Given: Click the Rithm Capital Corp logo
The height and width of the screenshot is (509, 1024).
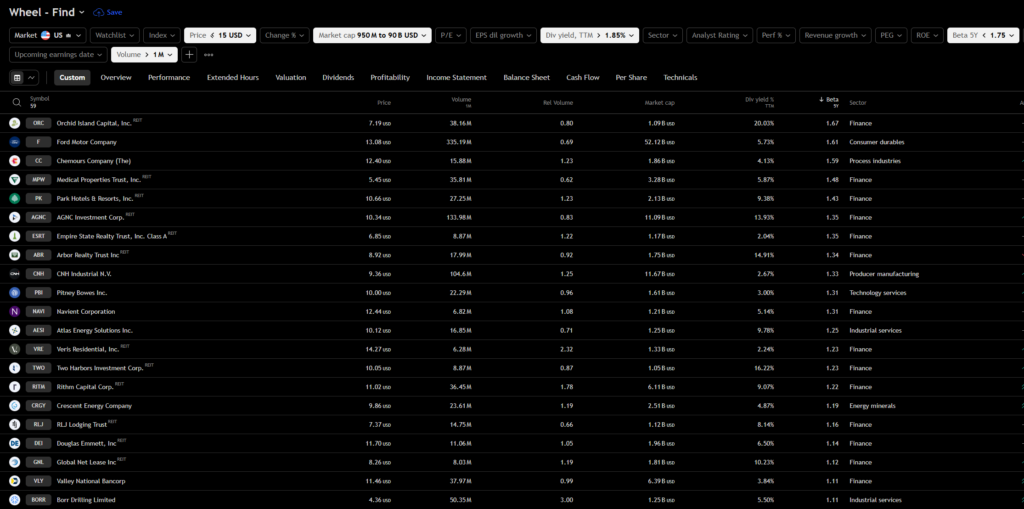Looking at the screenshot, I should (x=14, y=387).
